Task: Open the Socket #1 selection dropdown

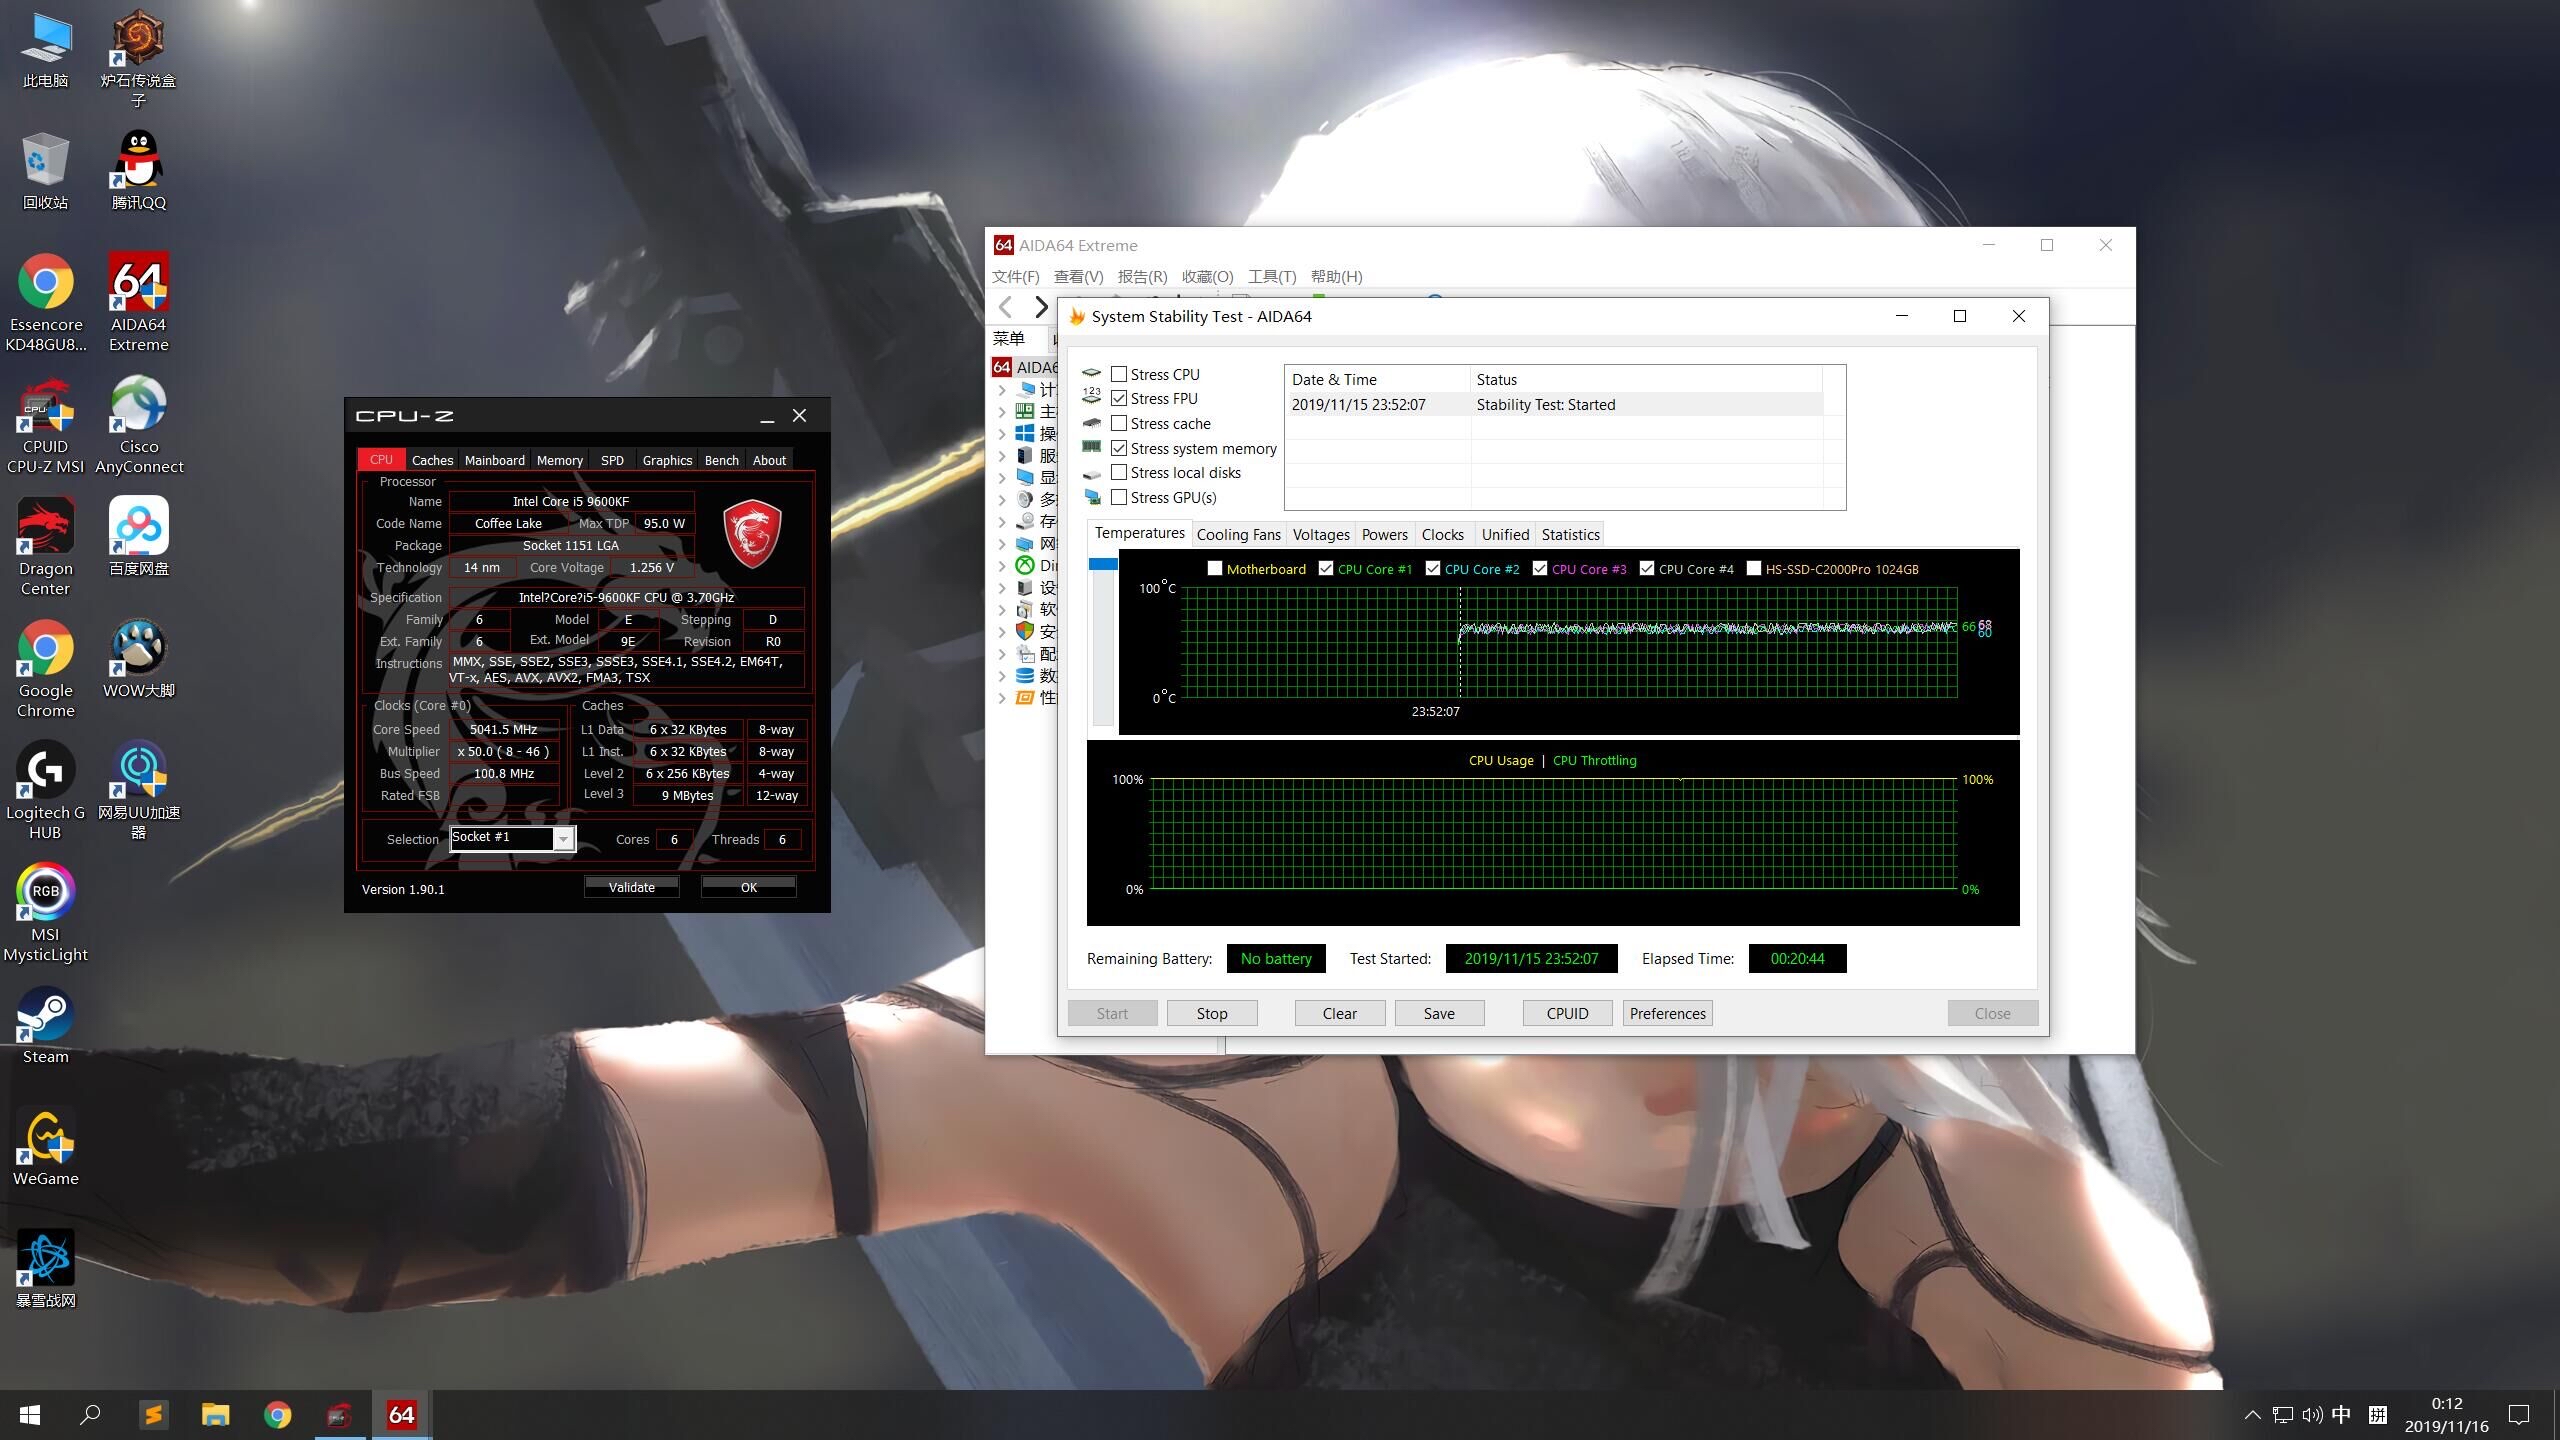Action: 564,839
